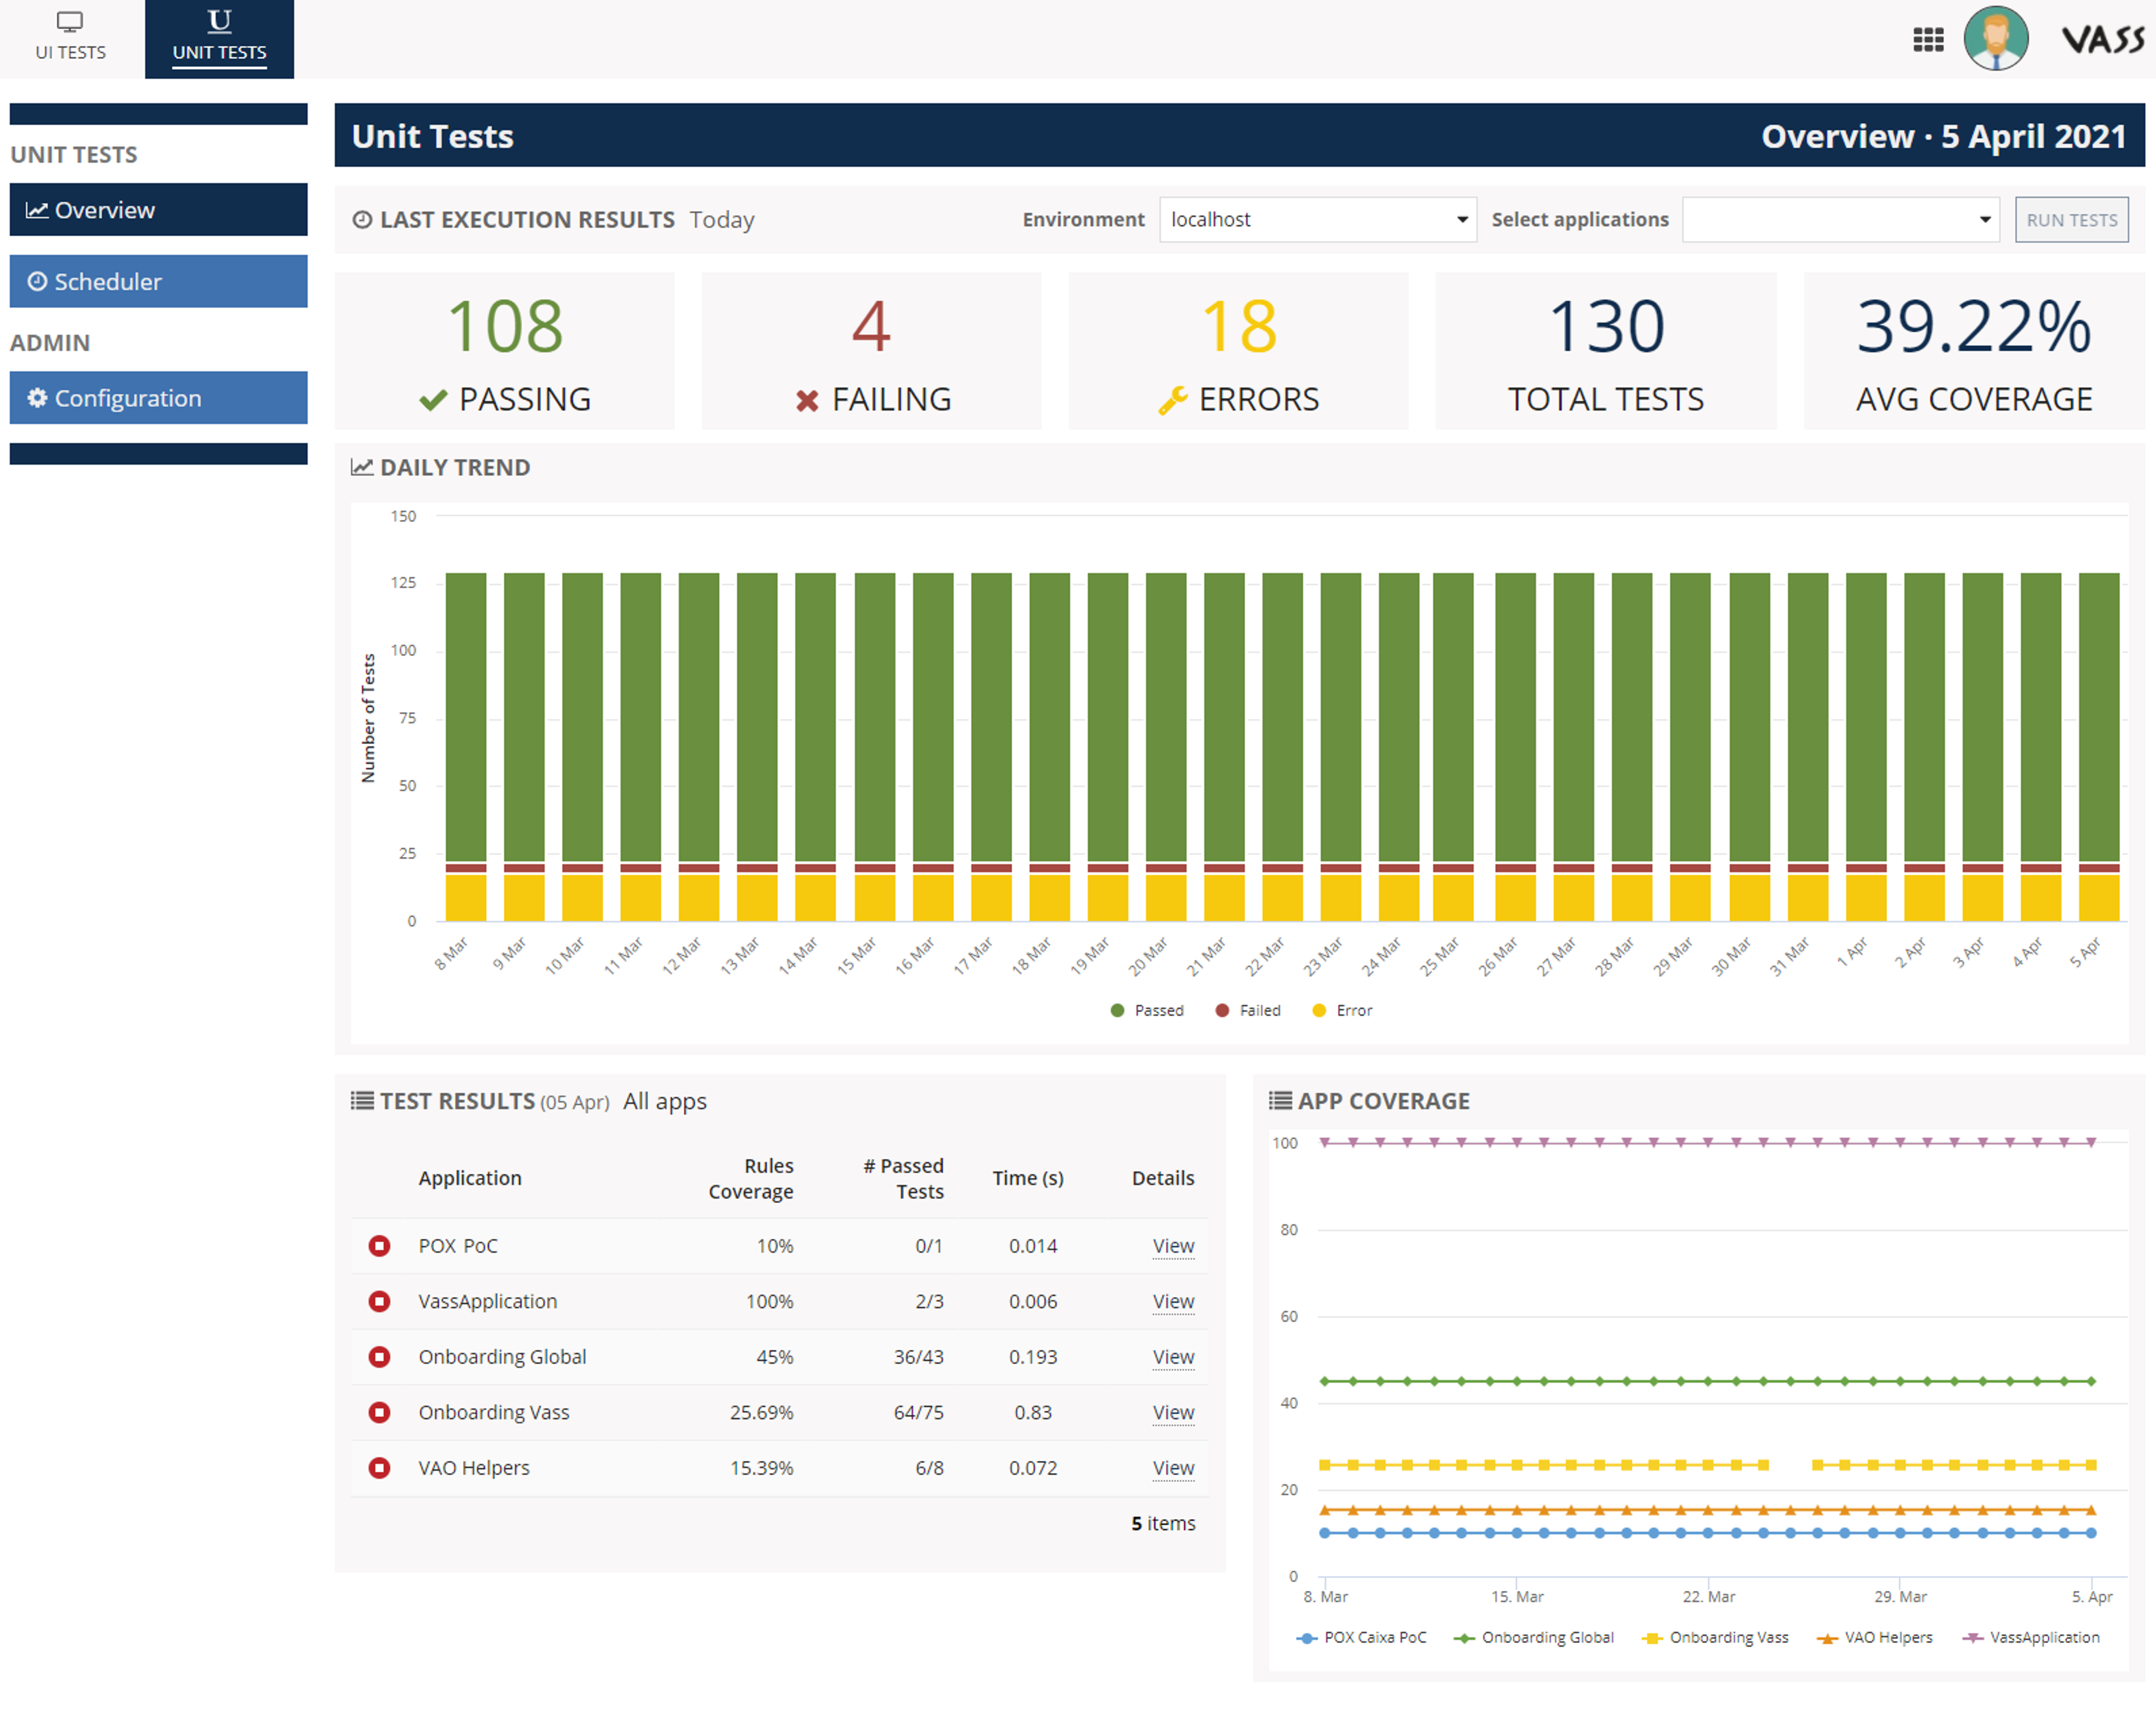Open the apps grid icon

(x=1927, y=40)
